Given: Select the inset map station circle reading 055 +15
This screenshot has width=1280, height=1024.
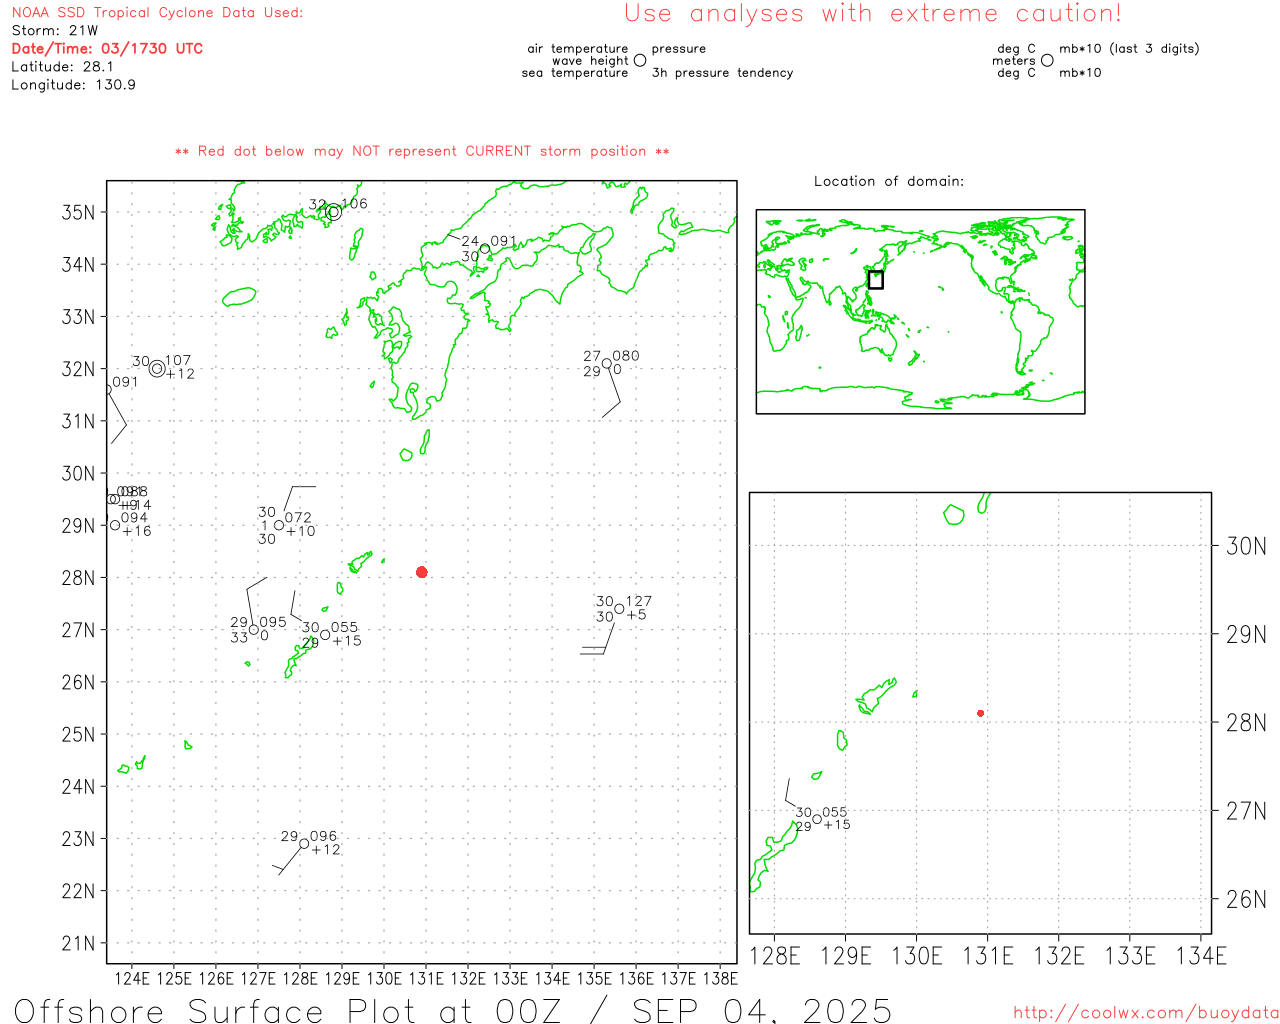Looking at the screenshot, I should (817, 819).
